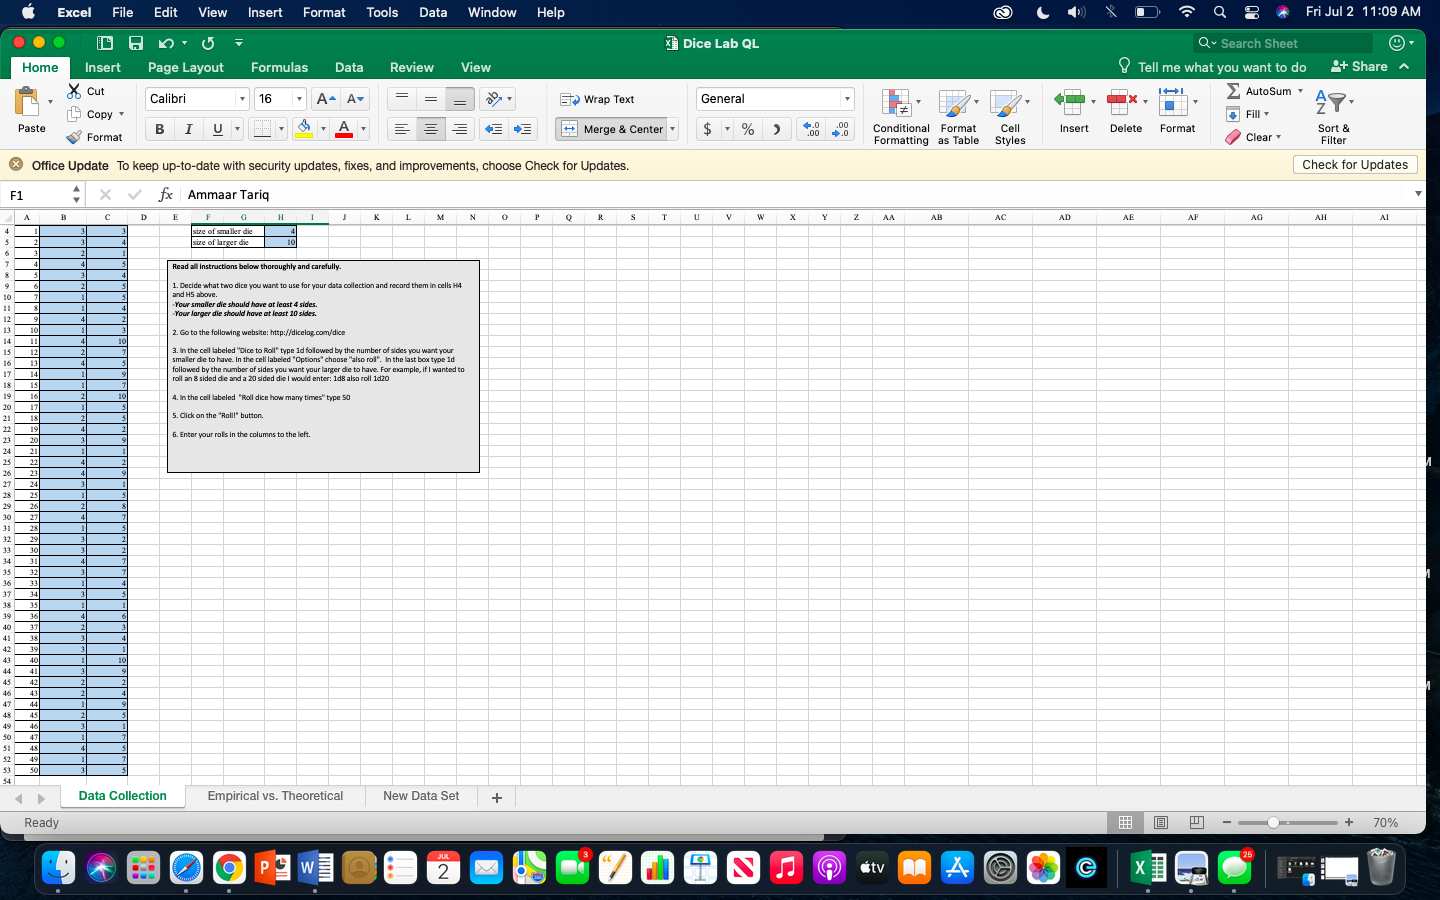Click the Save icon in title bar
This screenshot has width=1440, height=900.
(x=135, y=43)
